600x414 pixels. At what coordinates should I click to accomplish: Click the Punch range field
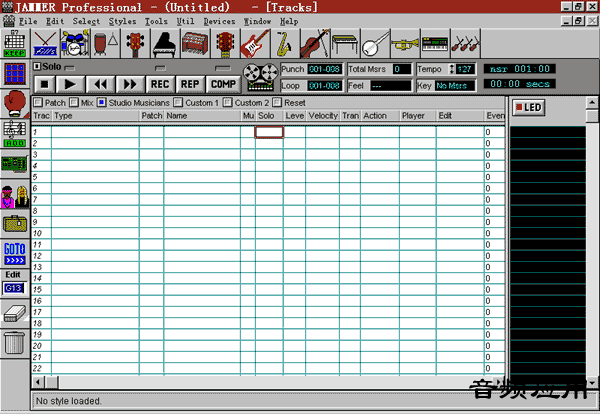324,69
